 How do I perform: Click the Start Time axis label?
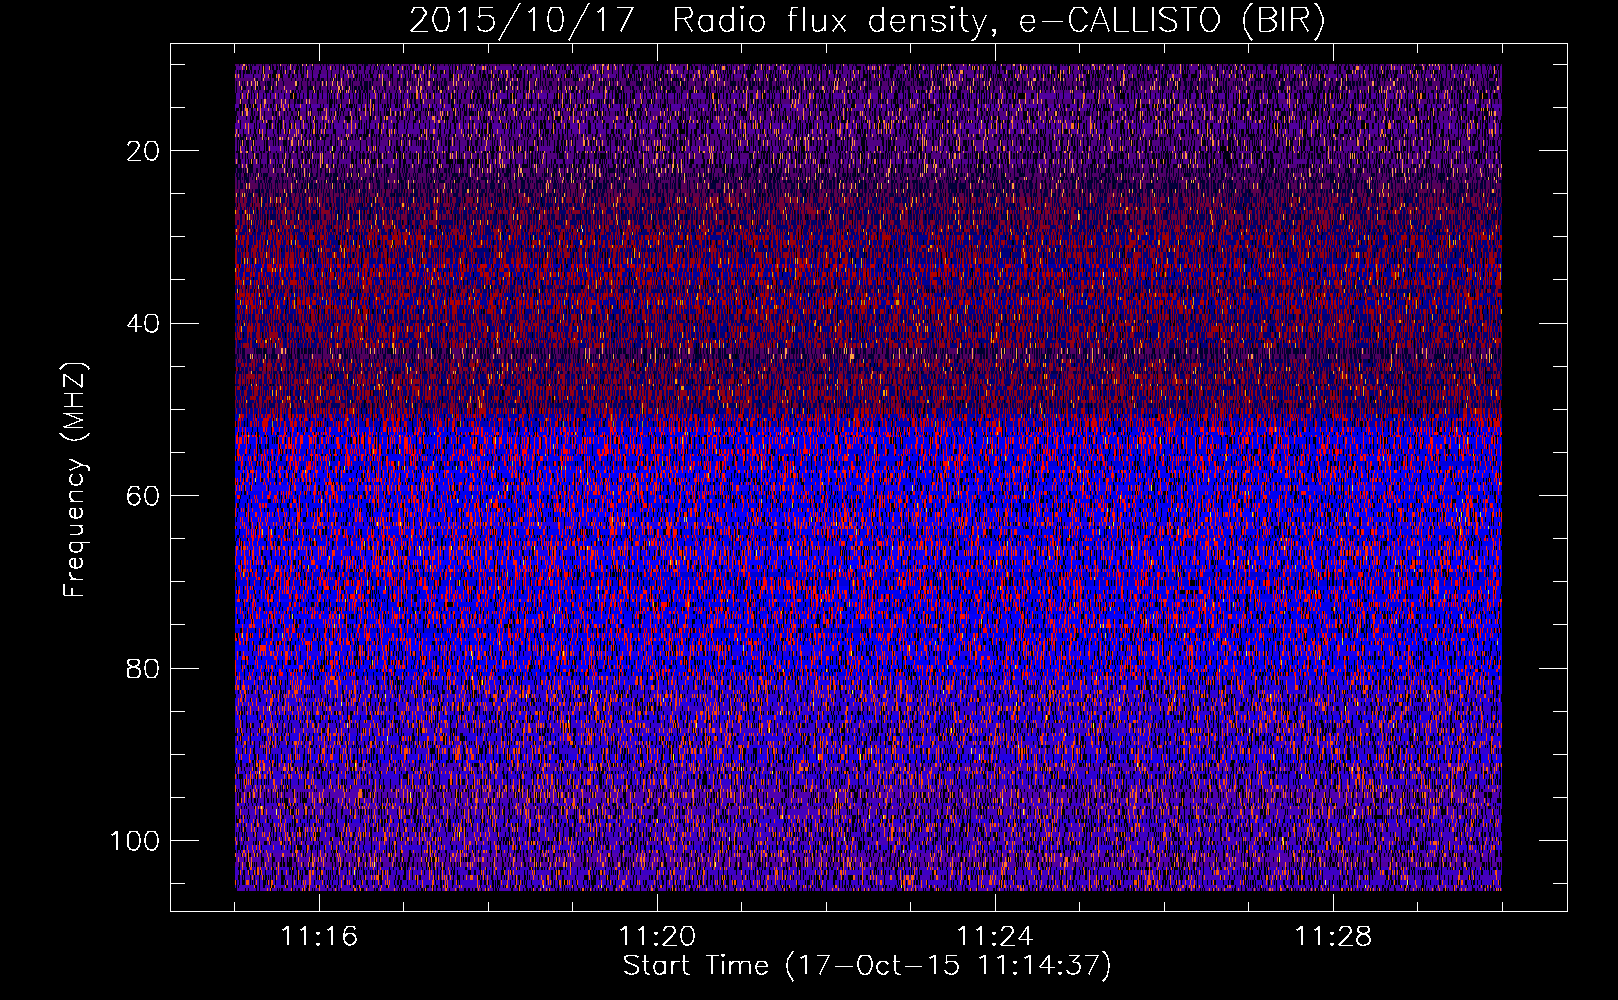click(867, 966)
